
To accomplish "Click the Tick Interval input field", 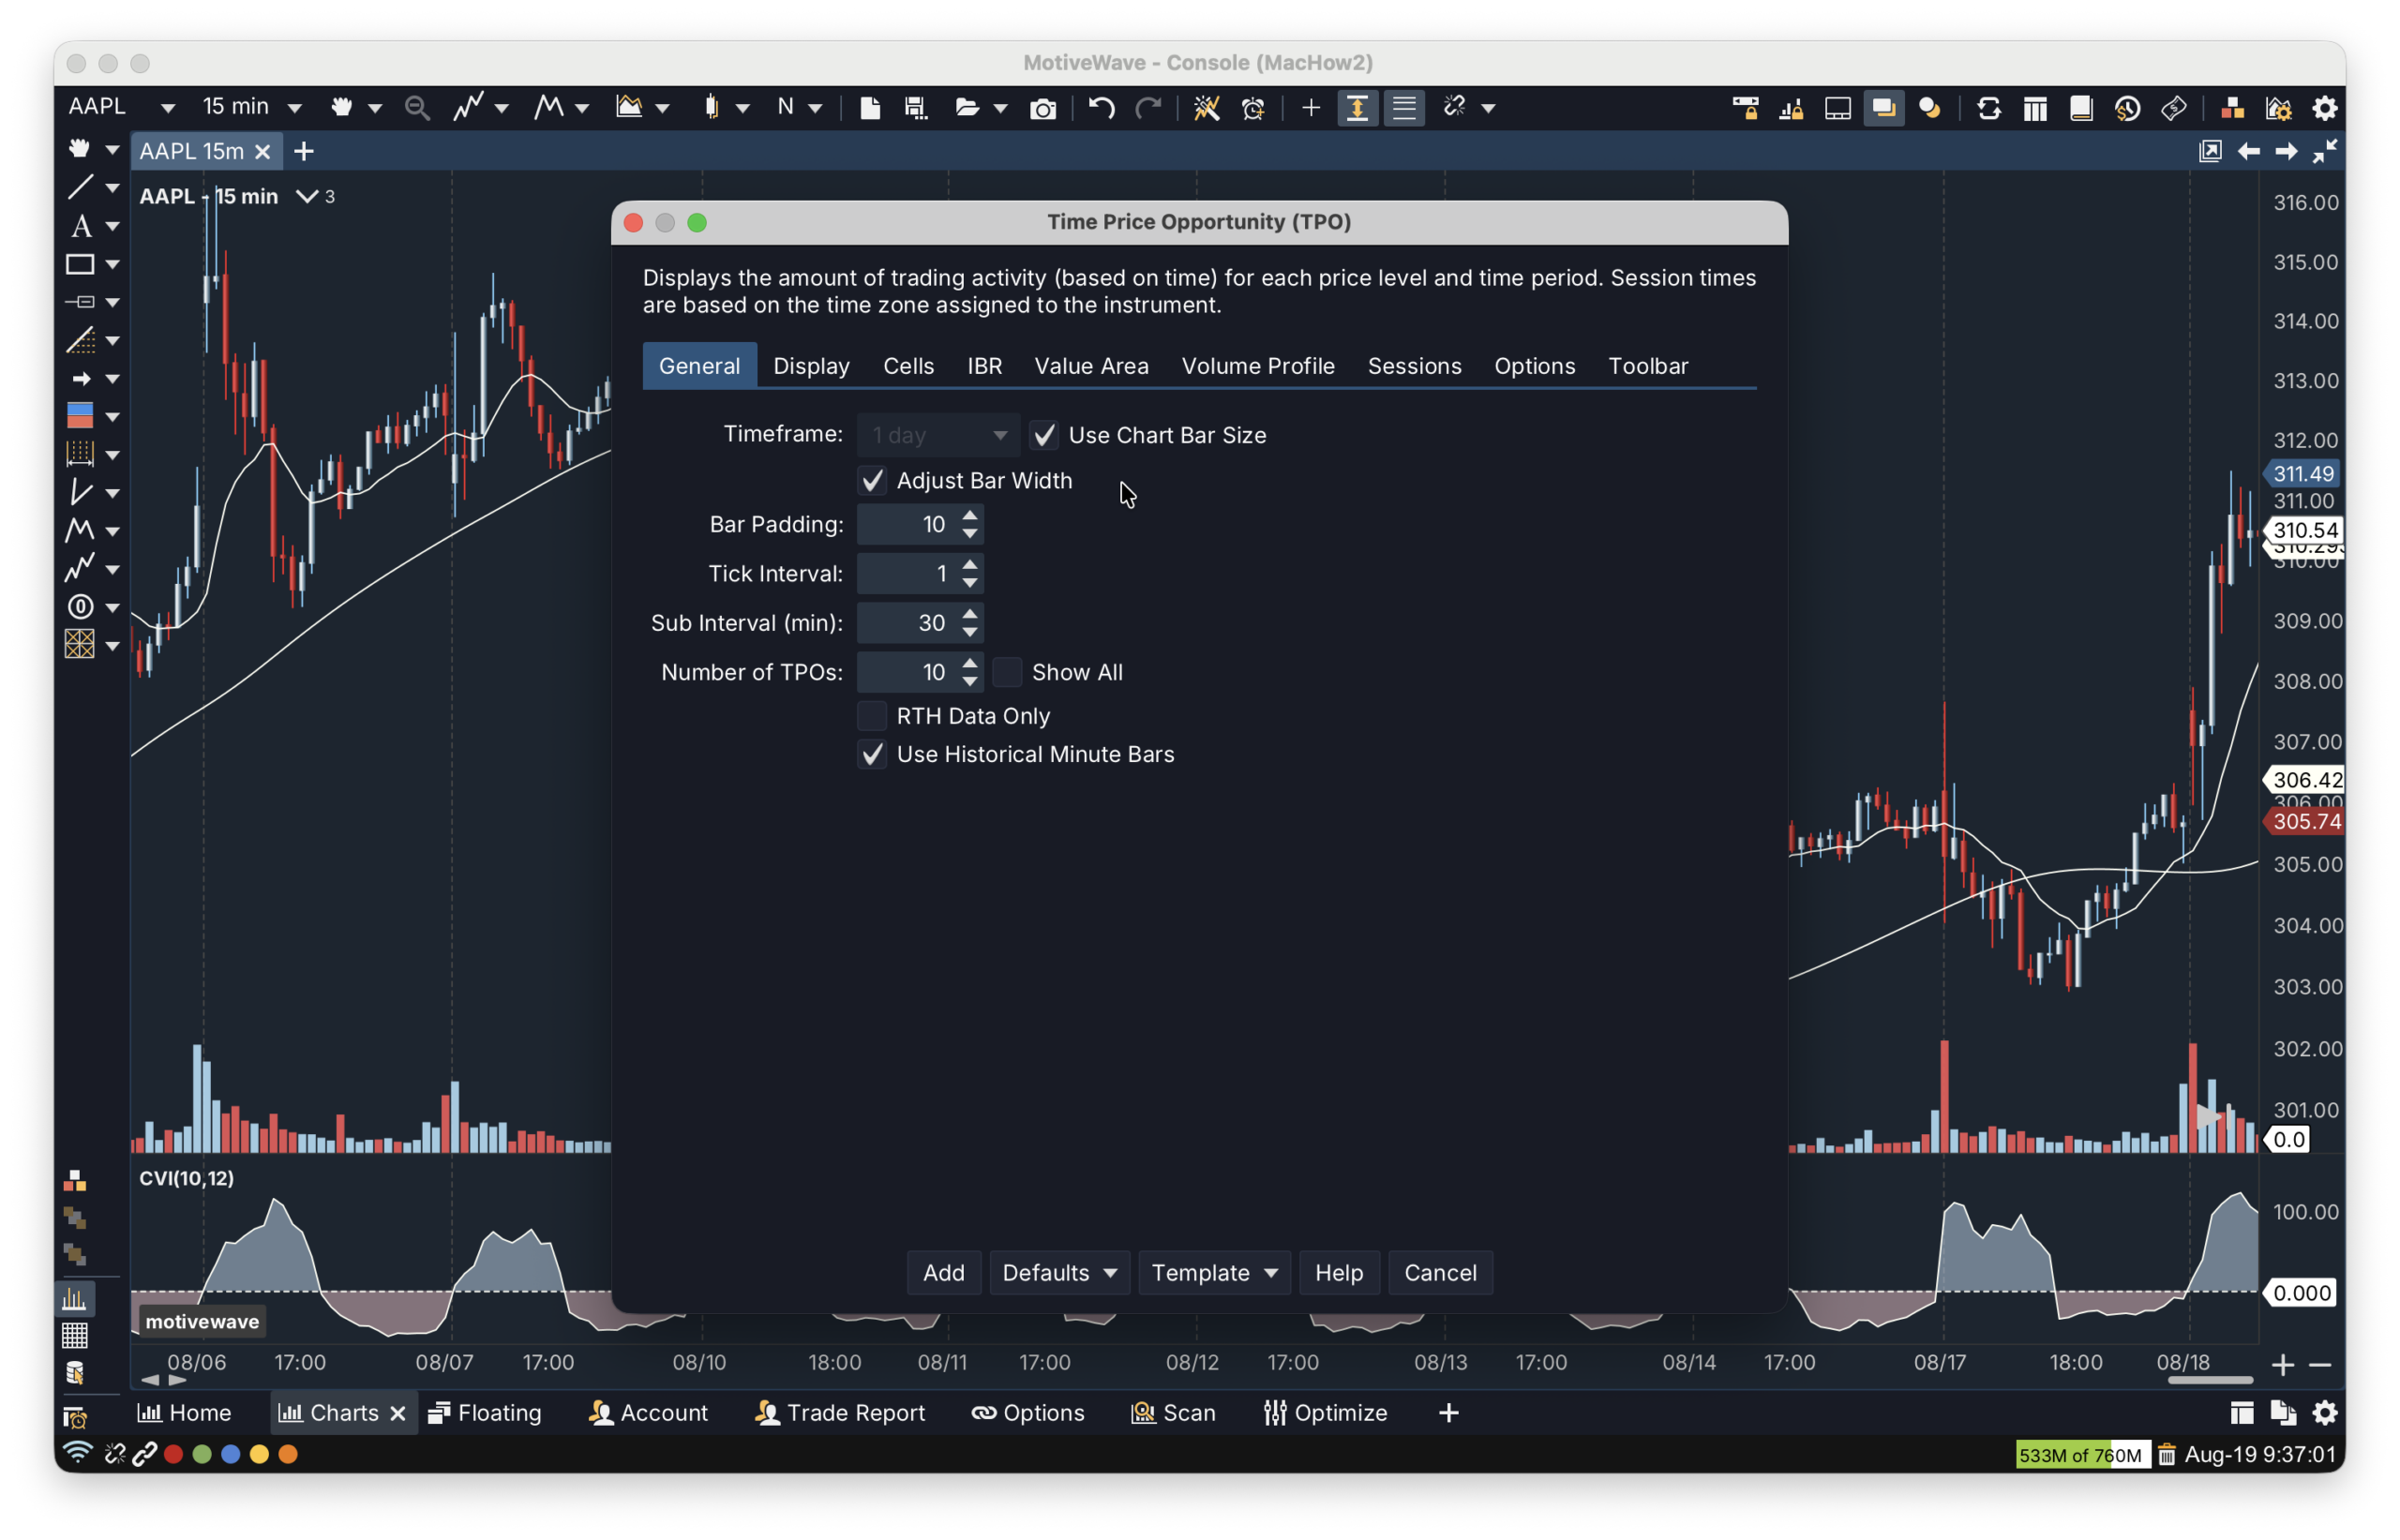I will pos(906,573).
